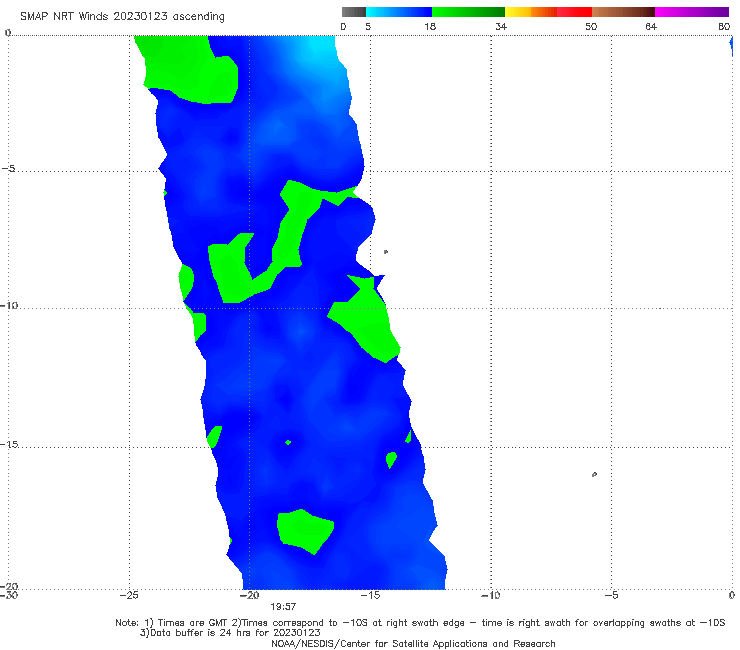Image resolution: width=740 pixels, height=650 pixels.
Task: Click the title 'SMAP NRT Winds 20230123 ascending'
Action: coord(122,16)
